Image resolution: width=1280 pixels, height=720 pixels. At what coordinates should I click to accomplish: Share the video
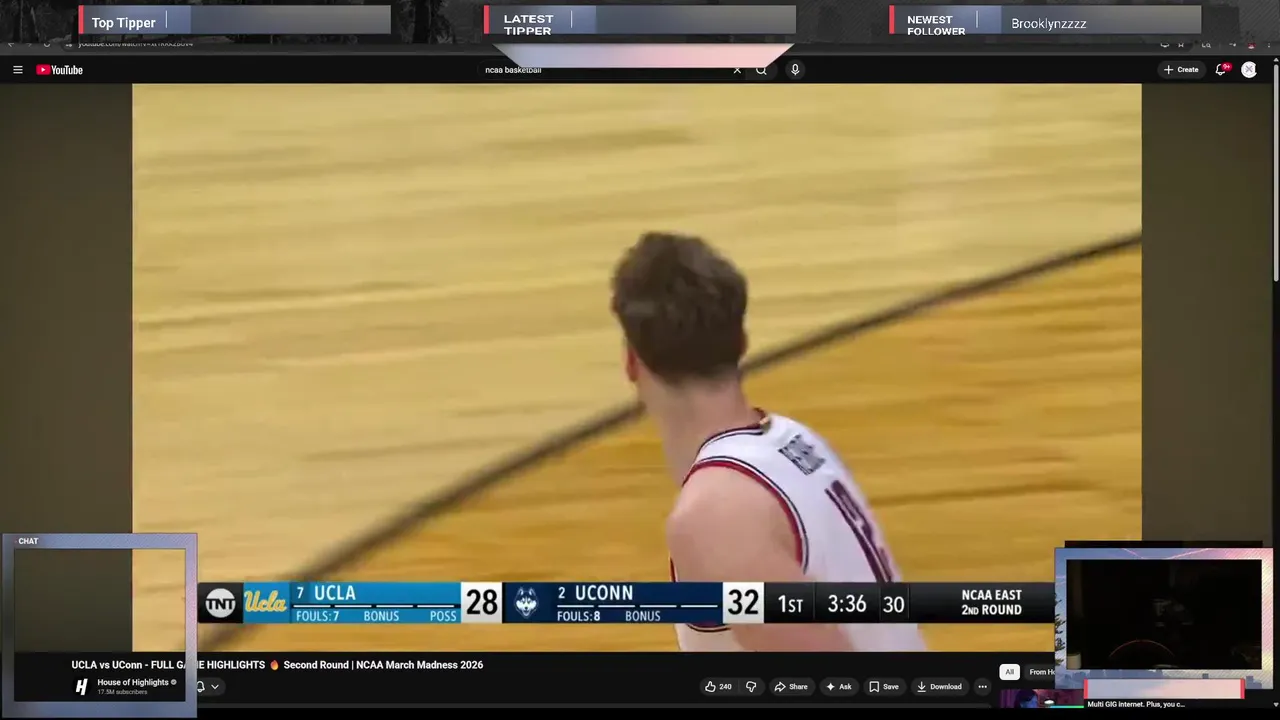791,687
